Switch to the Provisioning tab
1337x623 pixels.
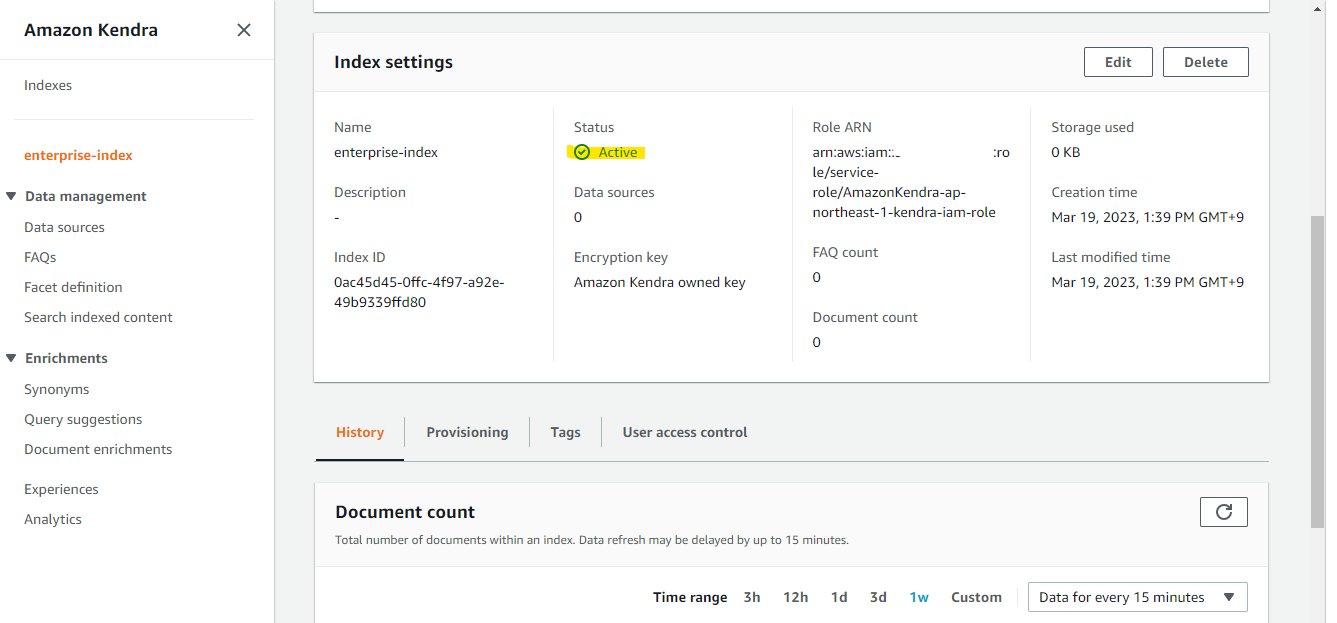(467, 432)
